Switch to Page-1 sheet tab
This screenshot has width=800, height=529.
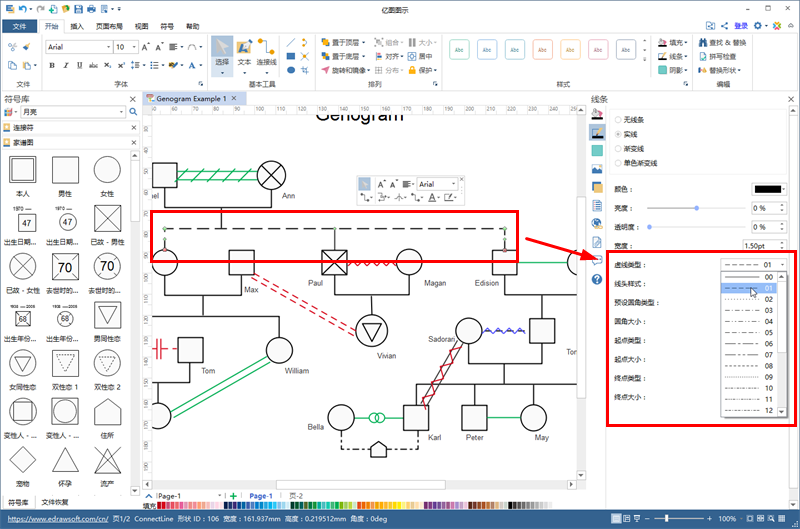coord(261,496)
